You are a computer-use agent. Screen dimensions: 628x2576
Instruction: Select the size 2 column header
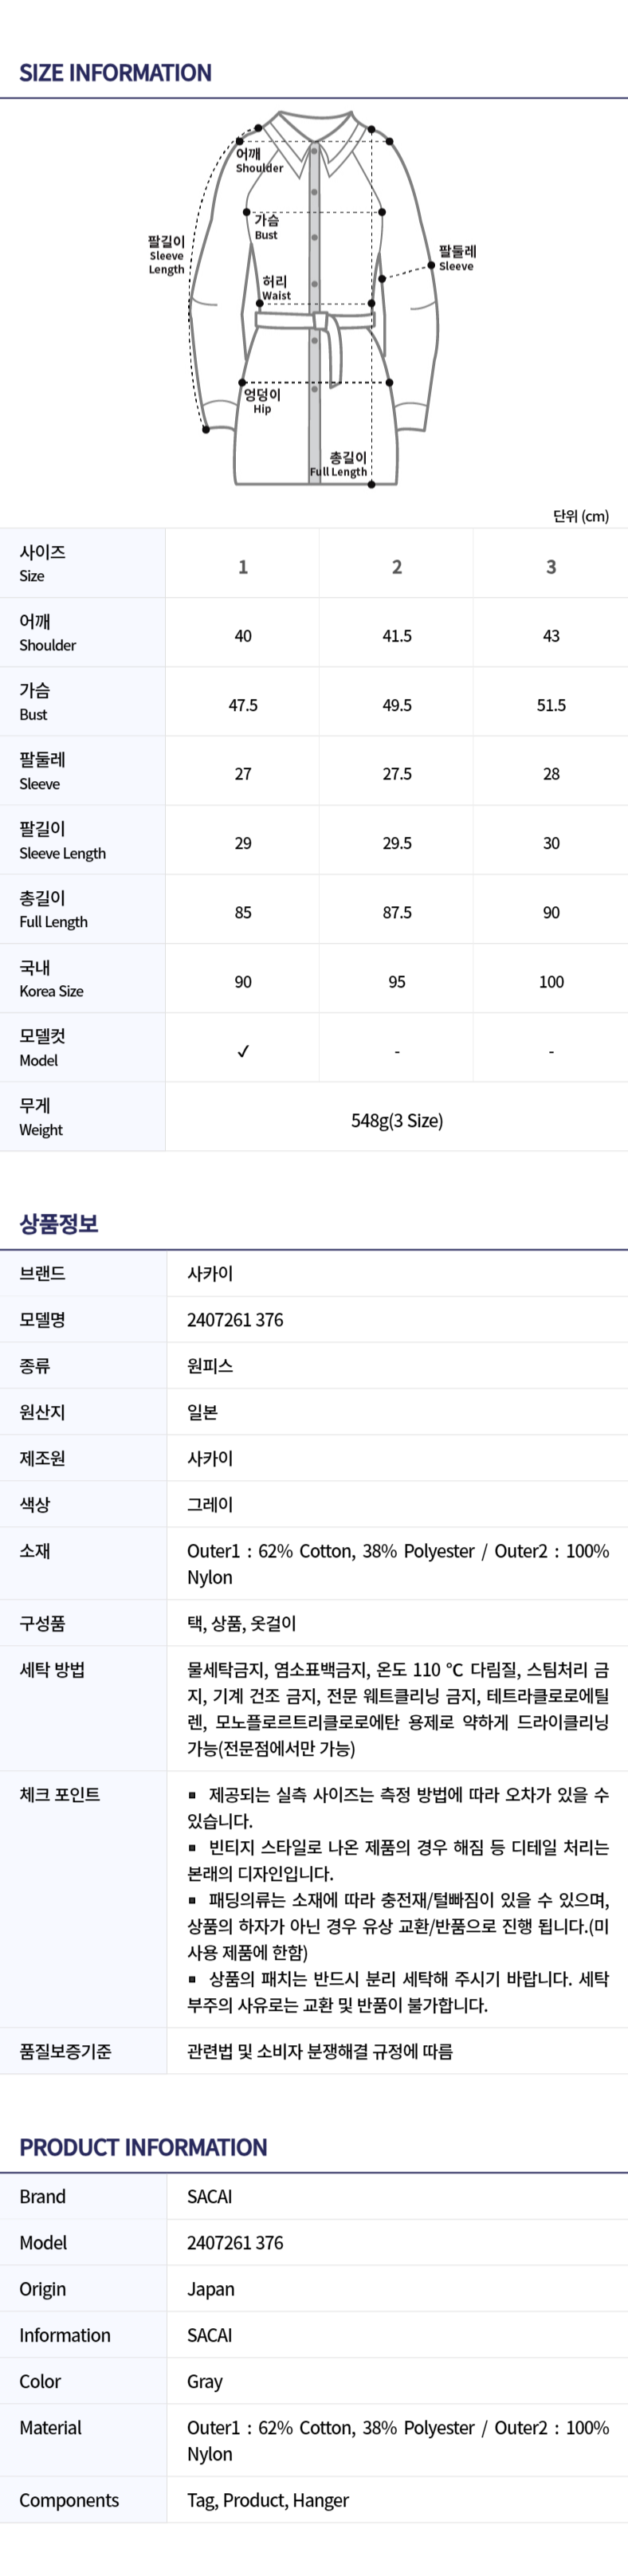pyautogui.click(x=397, y=567)
